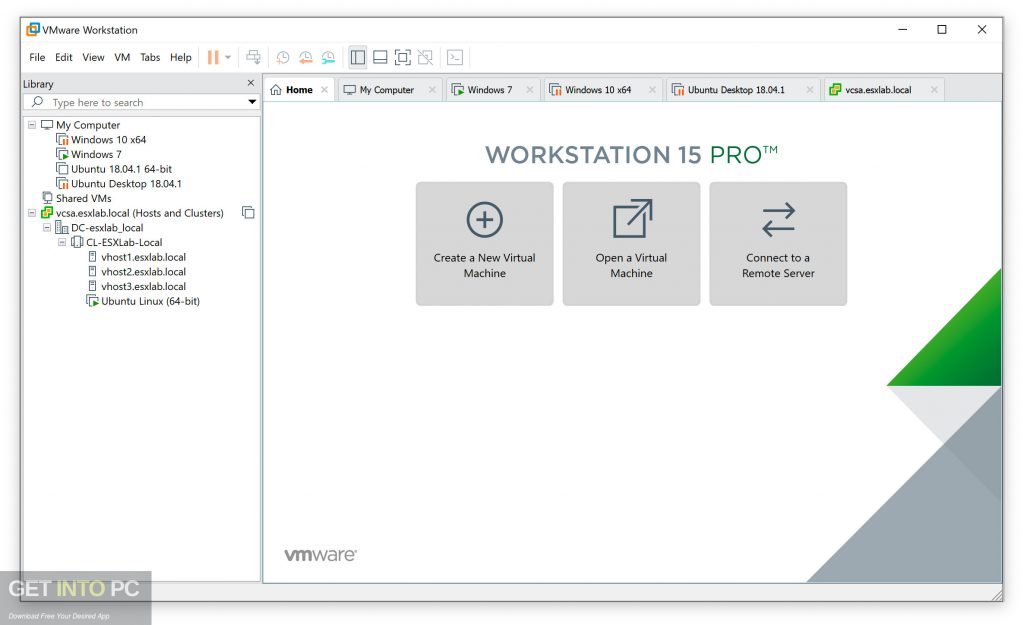Screen dimensions: 1024x625
Task: Open the Library search filter dropdown arrow
Action: 252,102
